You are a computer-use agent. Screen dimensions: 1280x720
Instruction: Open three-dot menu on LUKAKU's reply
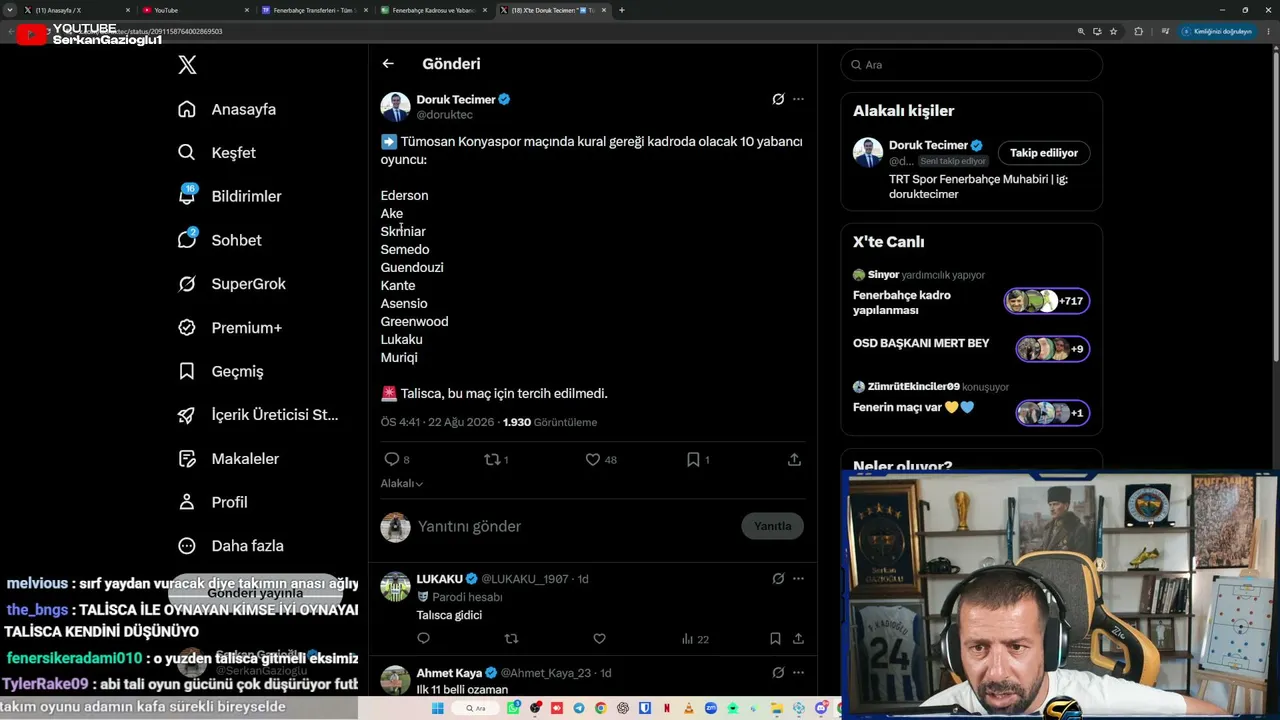point(798,578)
